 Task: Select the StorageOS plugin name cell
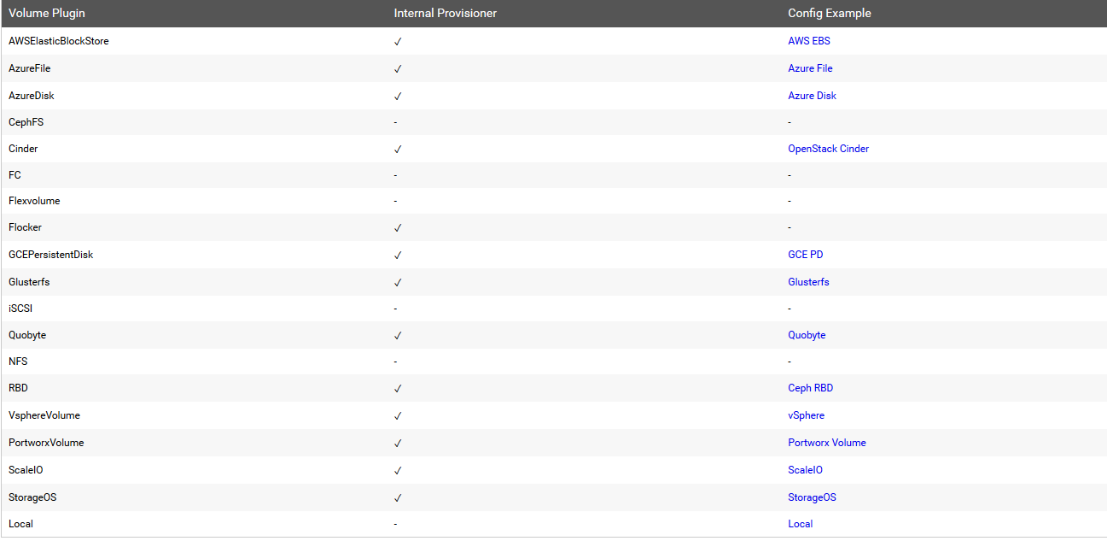33,497
